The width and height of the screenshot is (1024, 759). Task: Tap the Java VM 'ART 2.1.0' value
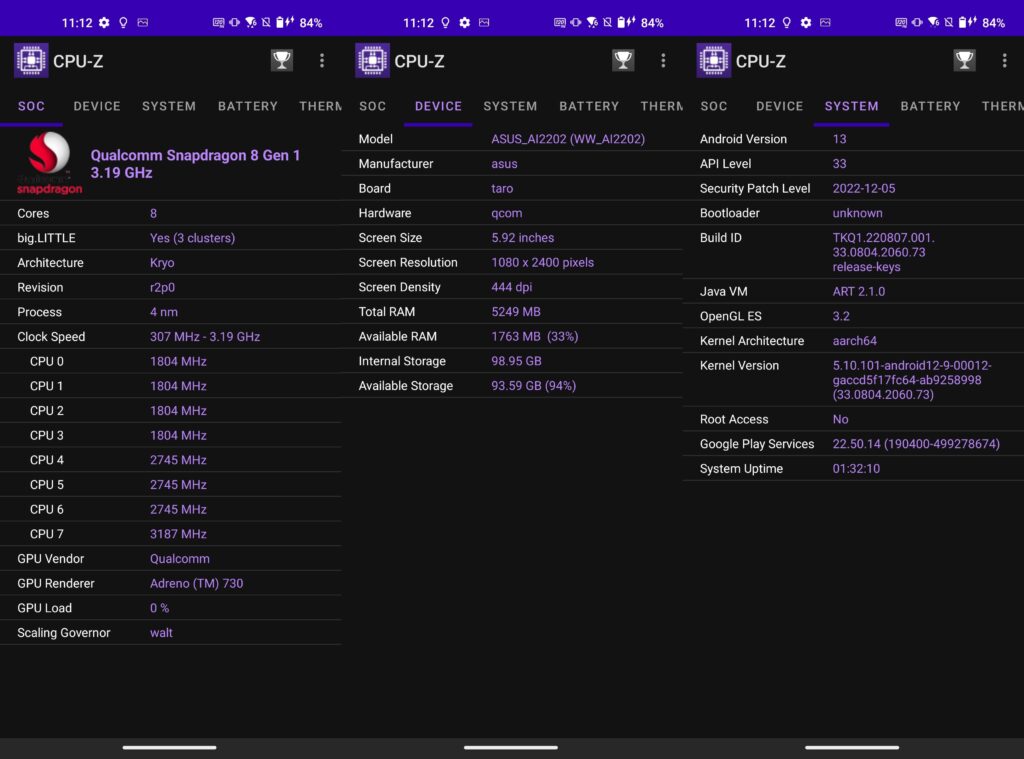859,292
